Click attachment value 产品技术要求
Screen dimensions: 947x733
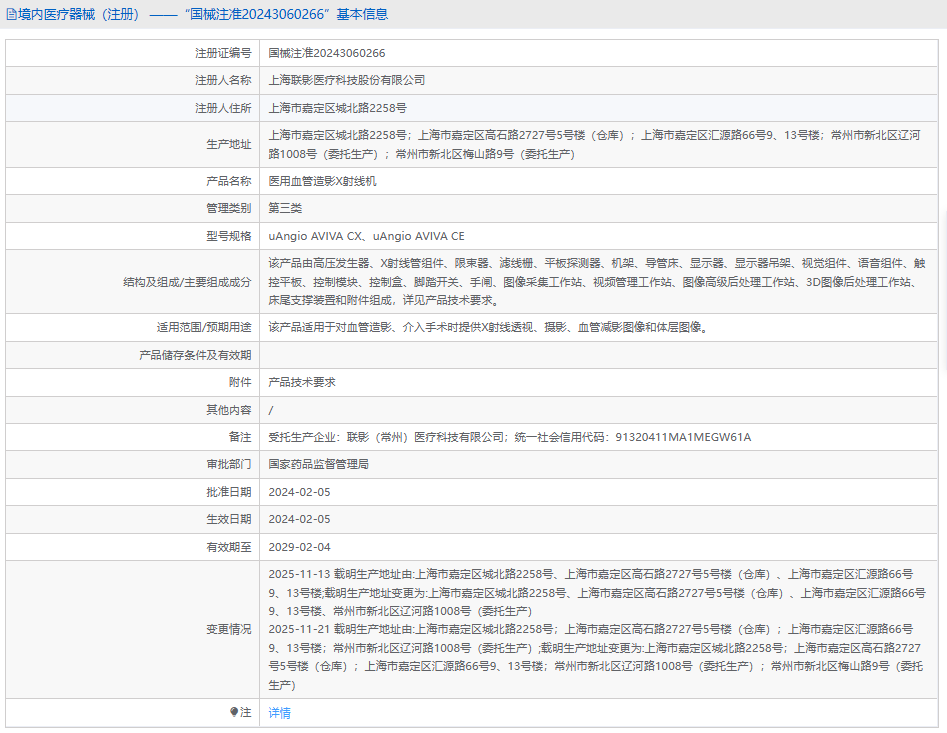(x=302, y=382)
